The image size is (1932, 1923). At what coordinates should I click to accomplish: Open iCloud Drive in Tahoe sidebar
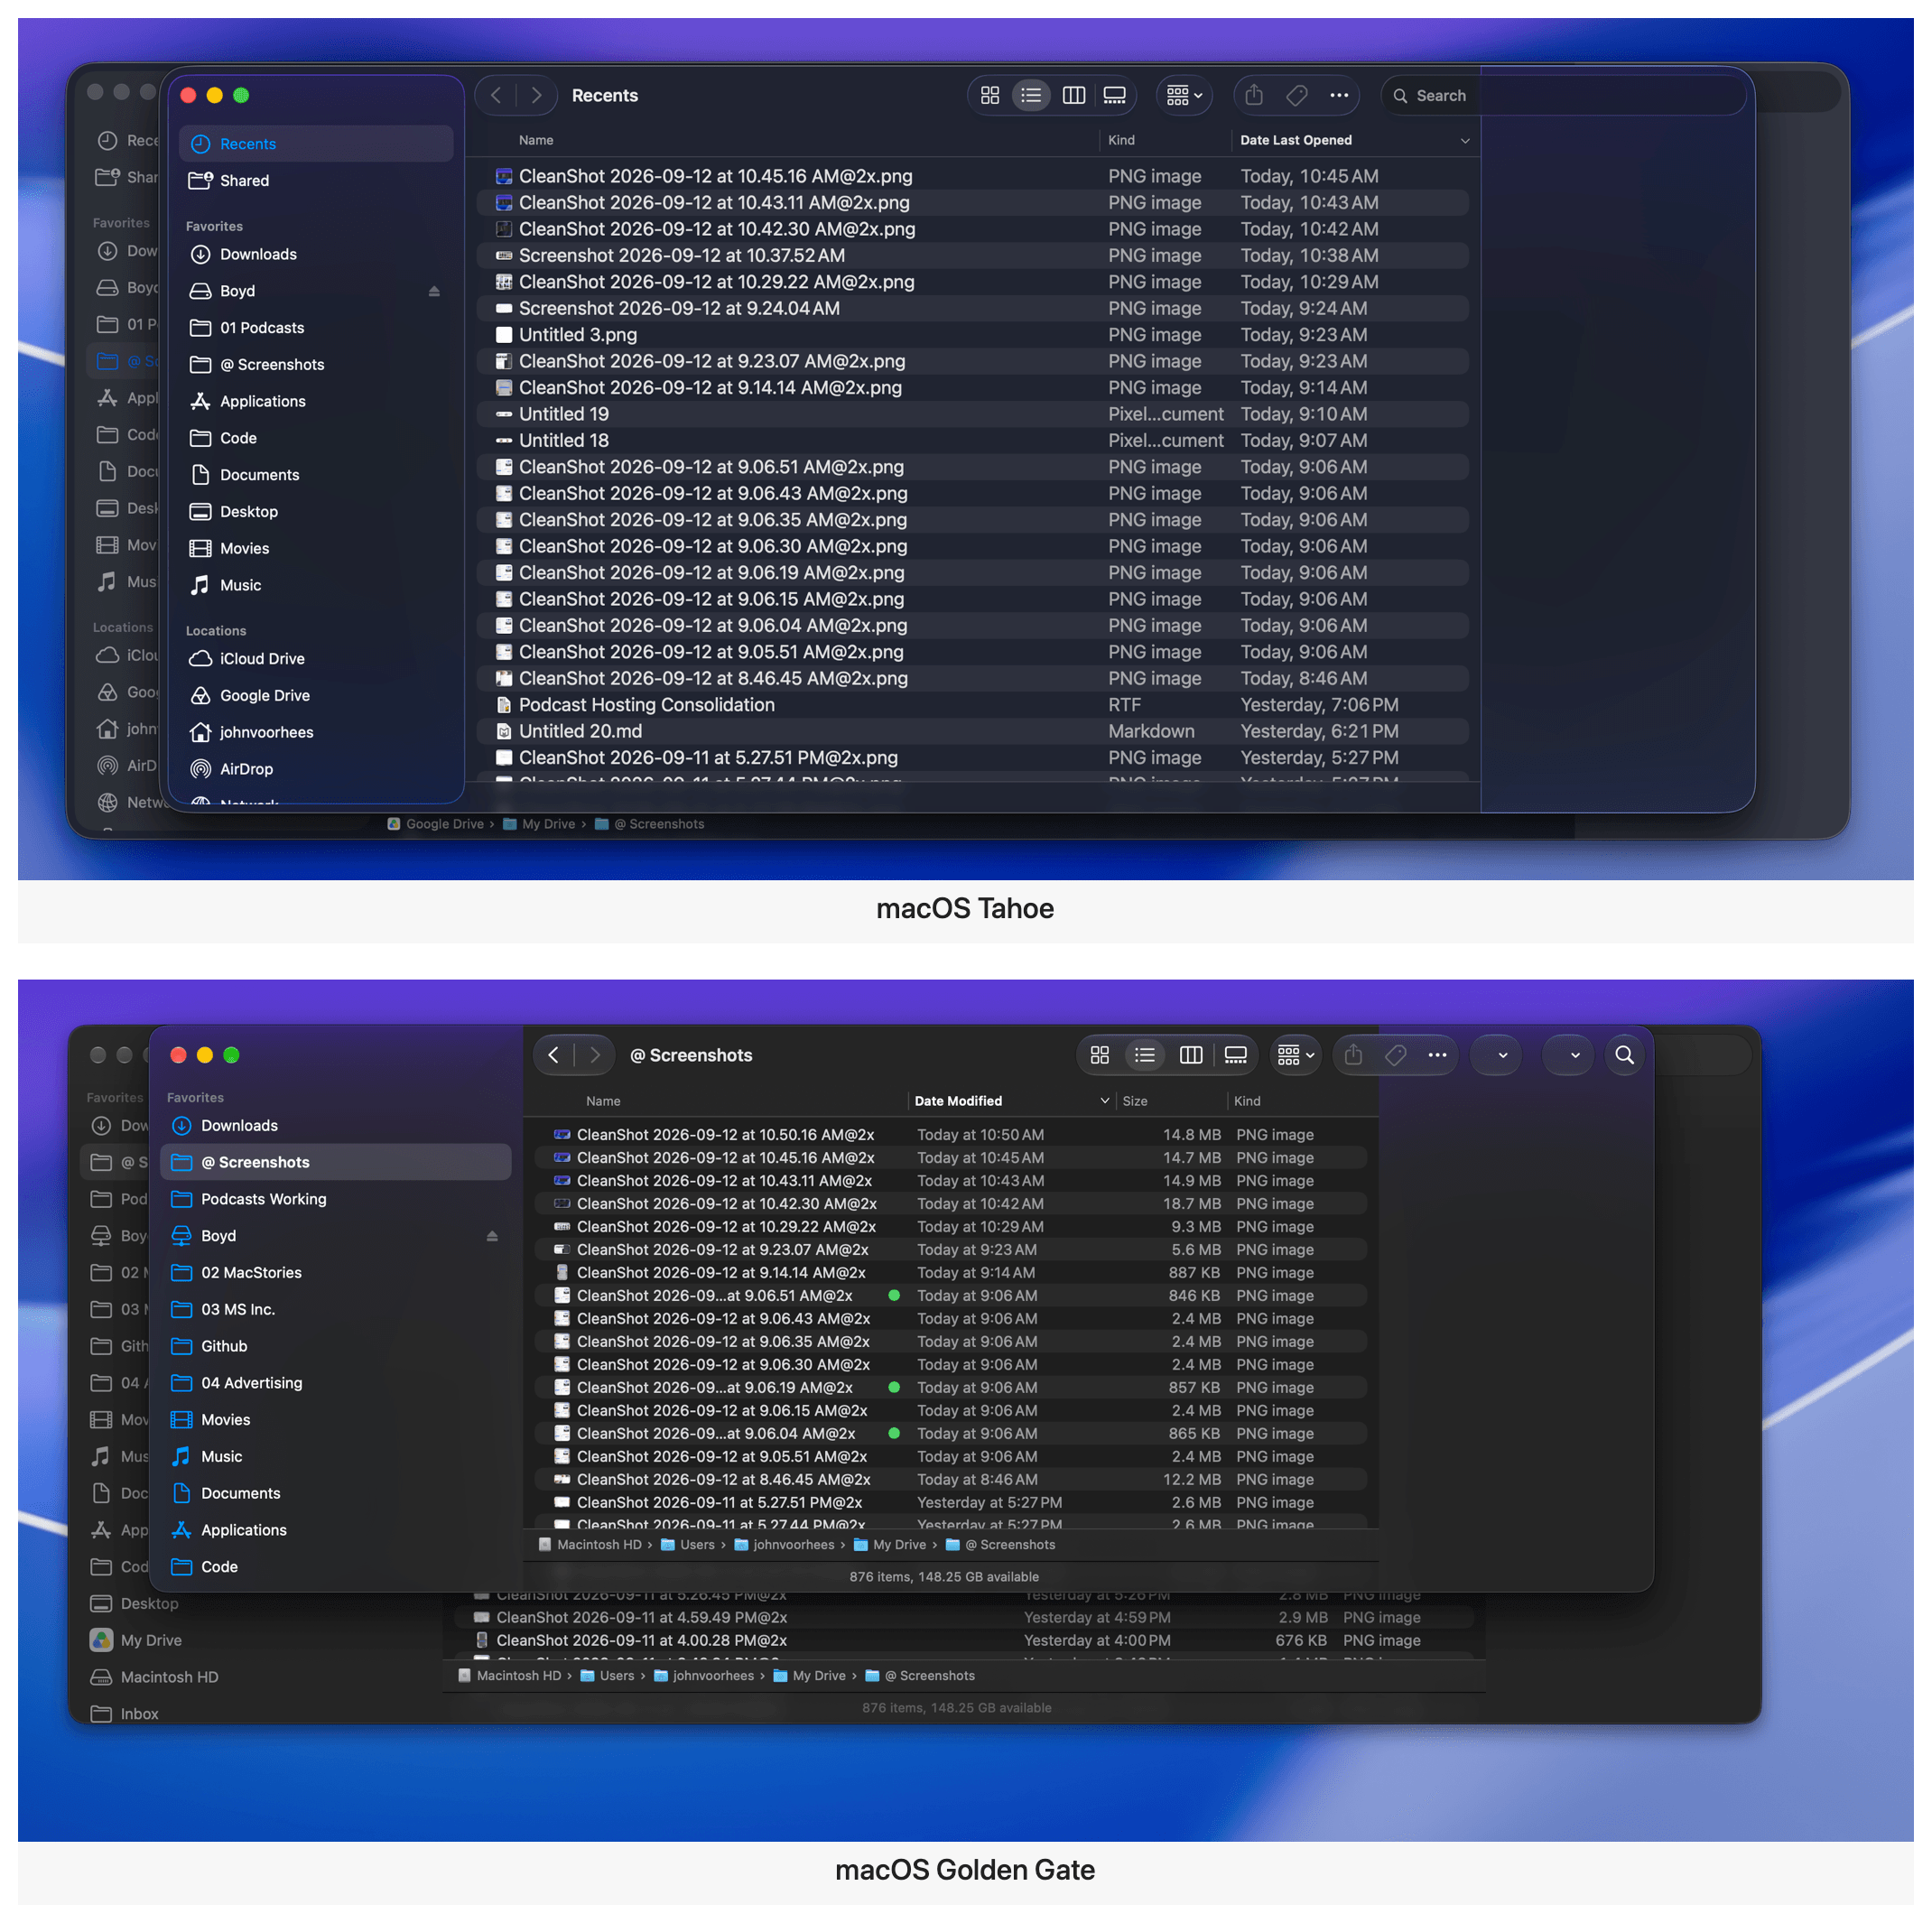316,659
